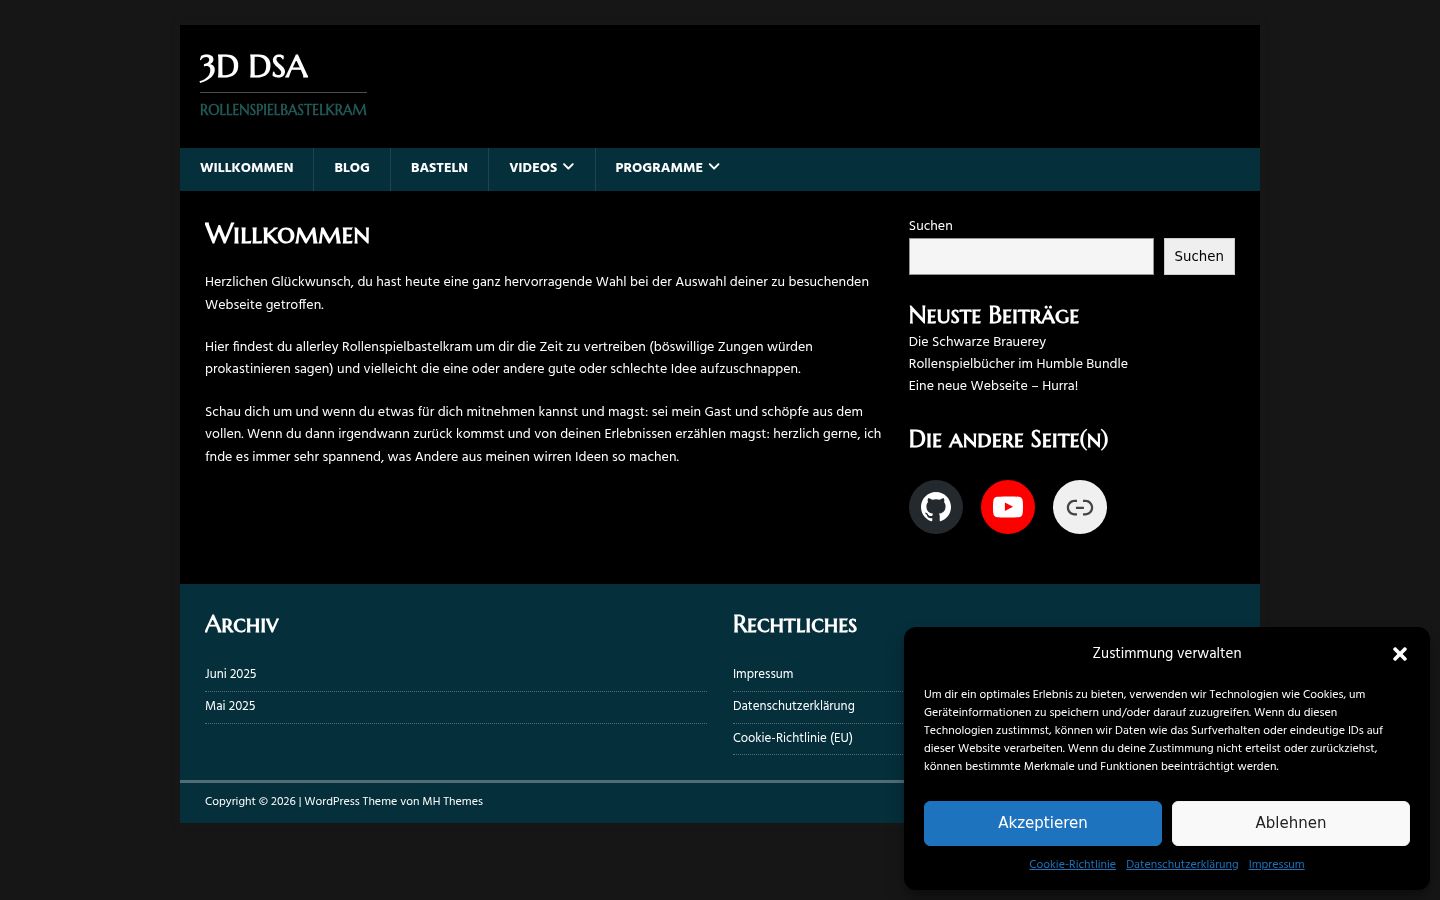Open Datenschutzerklärung link in cookie dialog
The height and width of the screenshot is (900, 1440).
click(x=1182, y=865)
